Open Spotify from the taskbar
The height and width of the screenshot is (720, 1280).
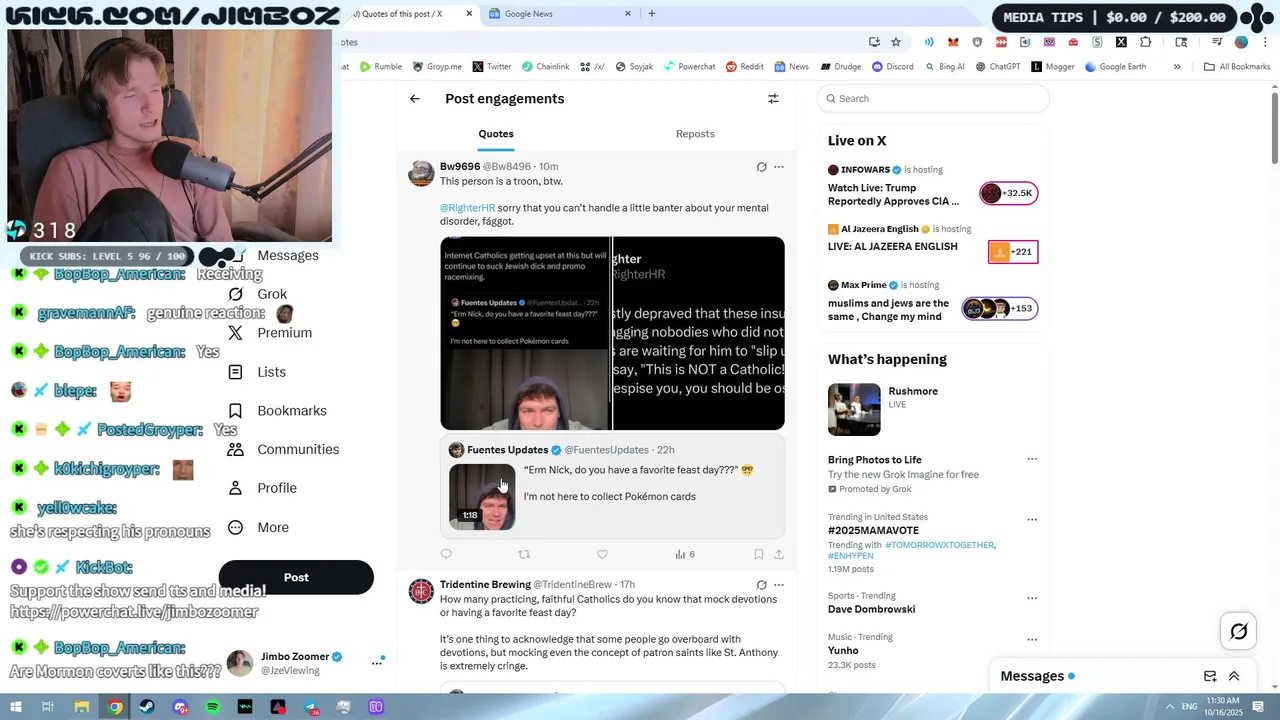point(213,707)
